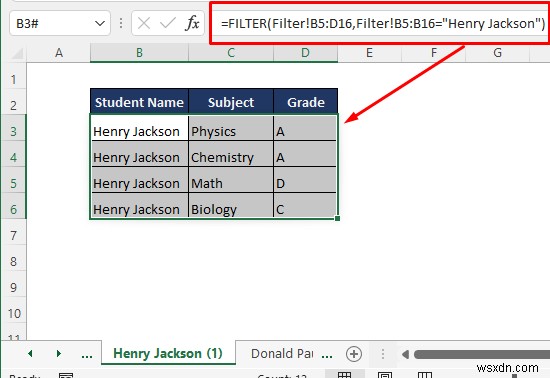
Task: Select column C header
Action: tap(231, 53)
